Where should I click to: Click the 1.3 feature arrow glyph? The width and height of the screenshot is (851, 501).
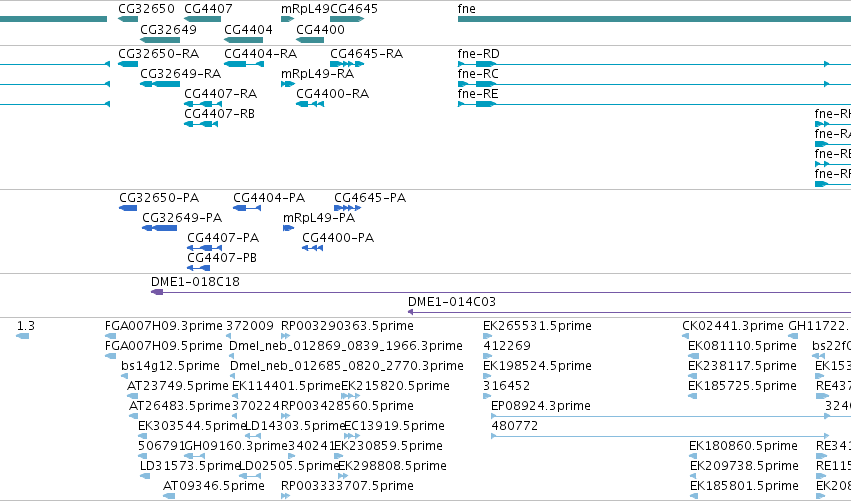coord(22,336)
